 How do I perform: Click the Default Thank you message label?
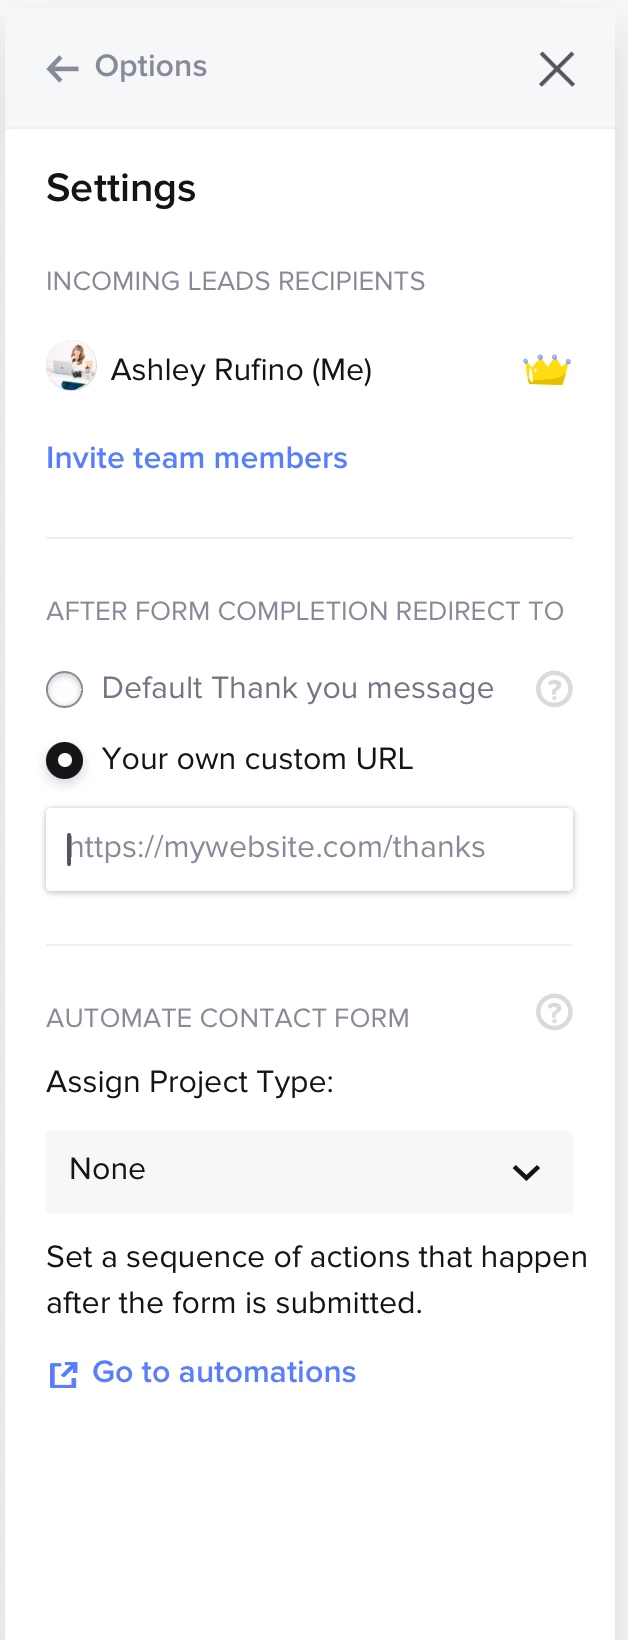click(297, 688)
